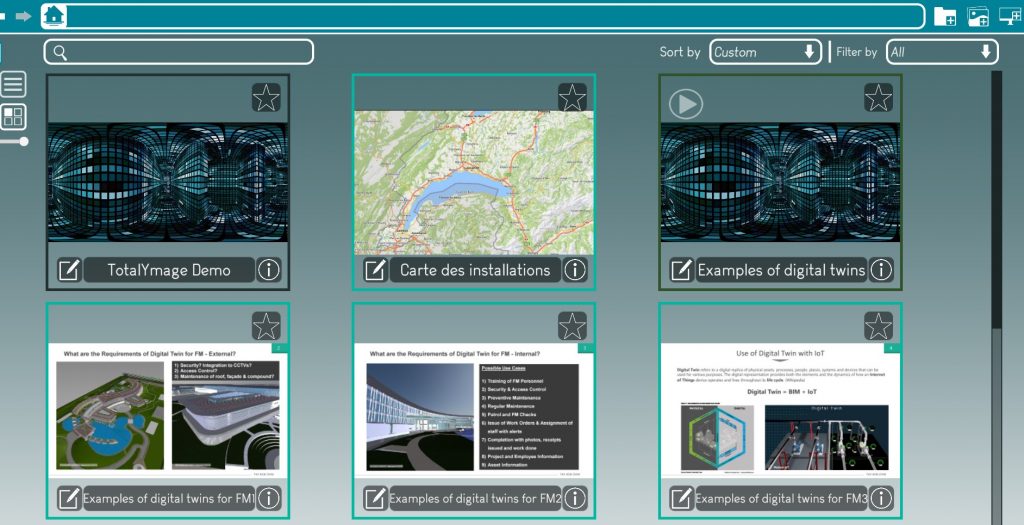1024x525 pixels.
Task: Favorite the Carte des installations card
Action: point(572,97)
